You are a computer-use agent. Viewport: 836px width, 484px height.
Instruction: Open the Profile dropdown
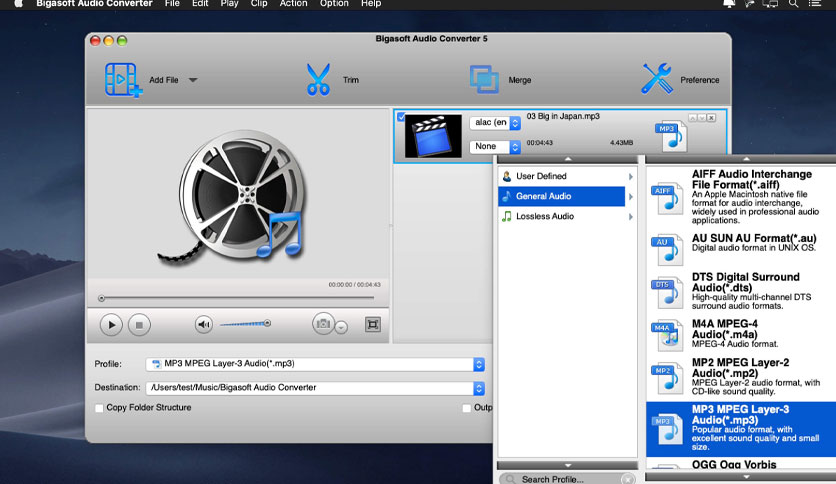pos(315,364)
